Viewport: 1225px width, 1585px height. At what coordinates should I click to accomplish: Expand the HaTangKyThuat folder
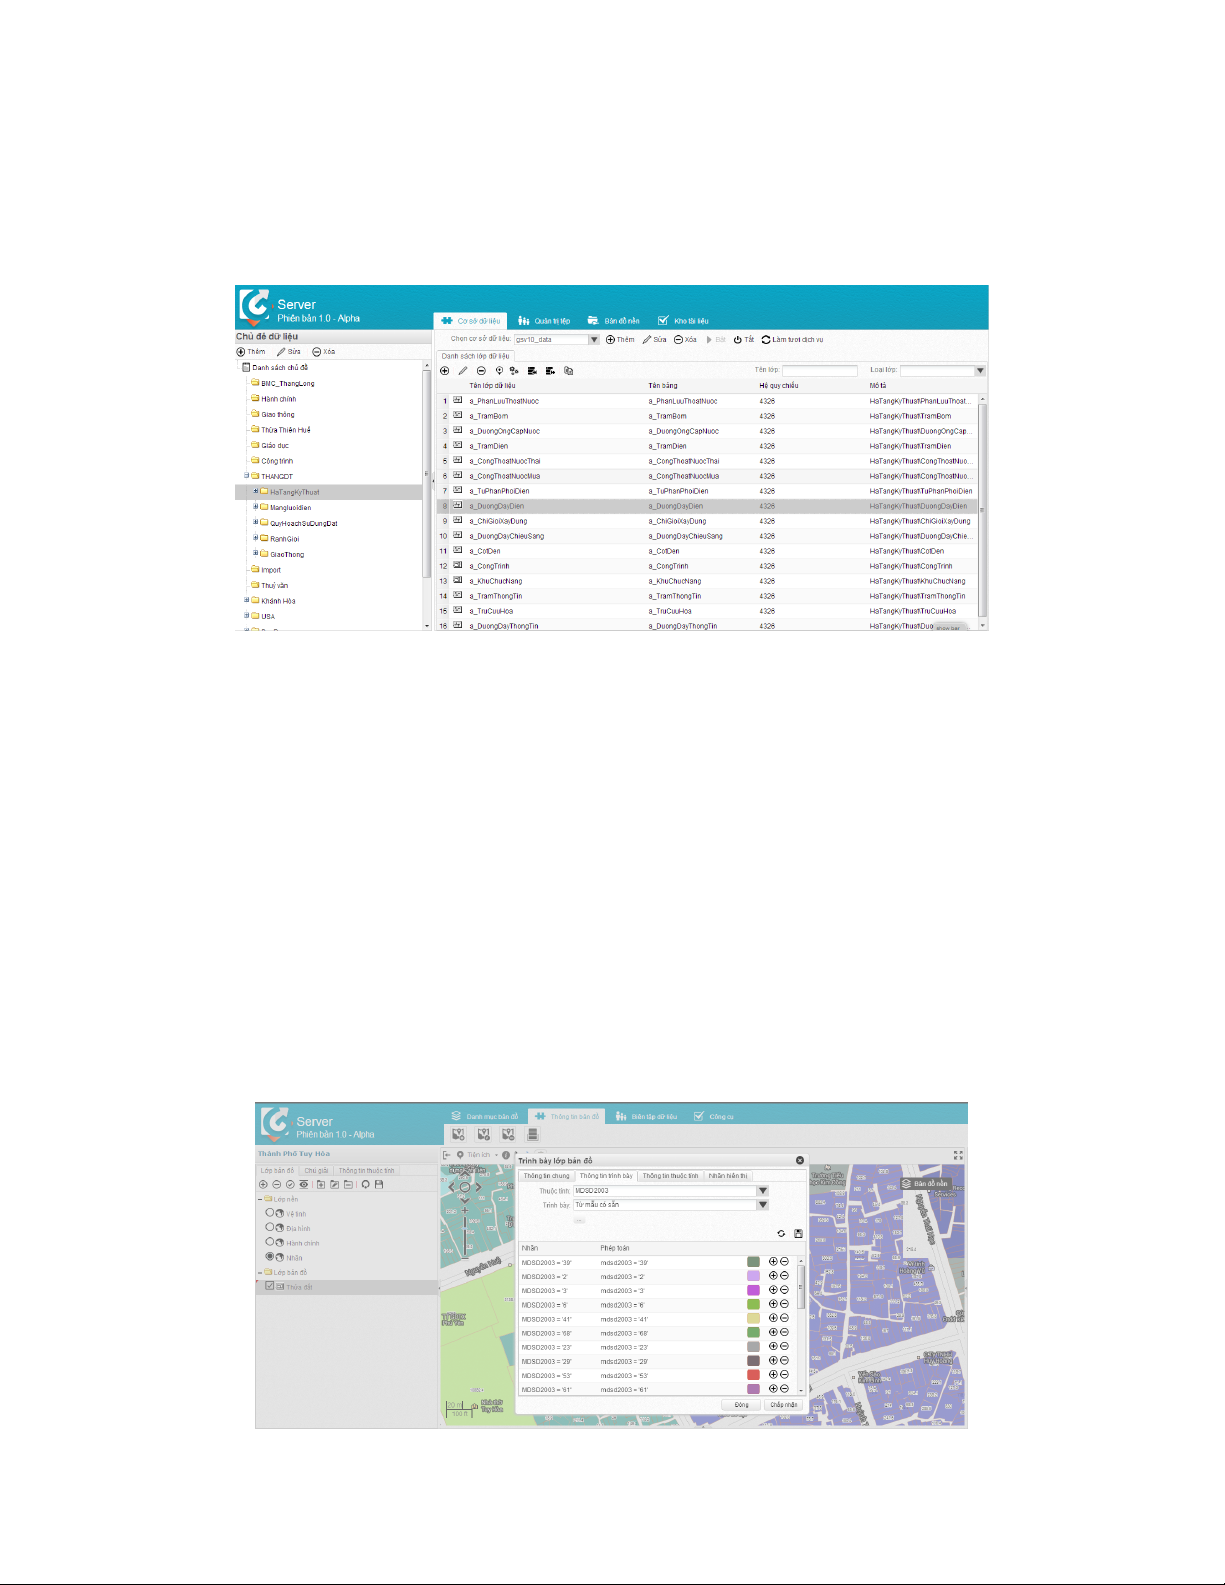pyautogui.click(x=256, y=492)
